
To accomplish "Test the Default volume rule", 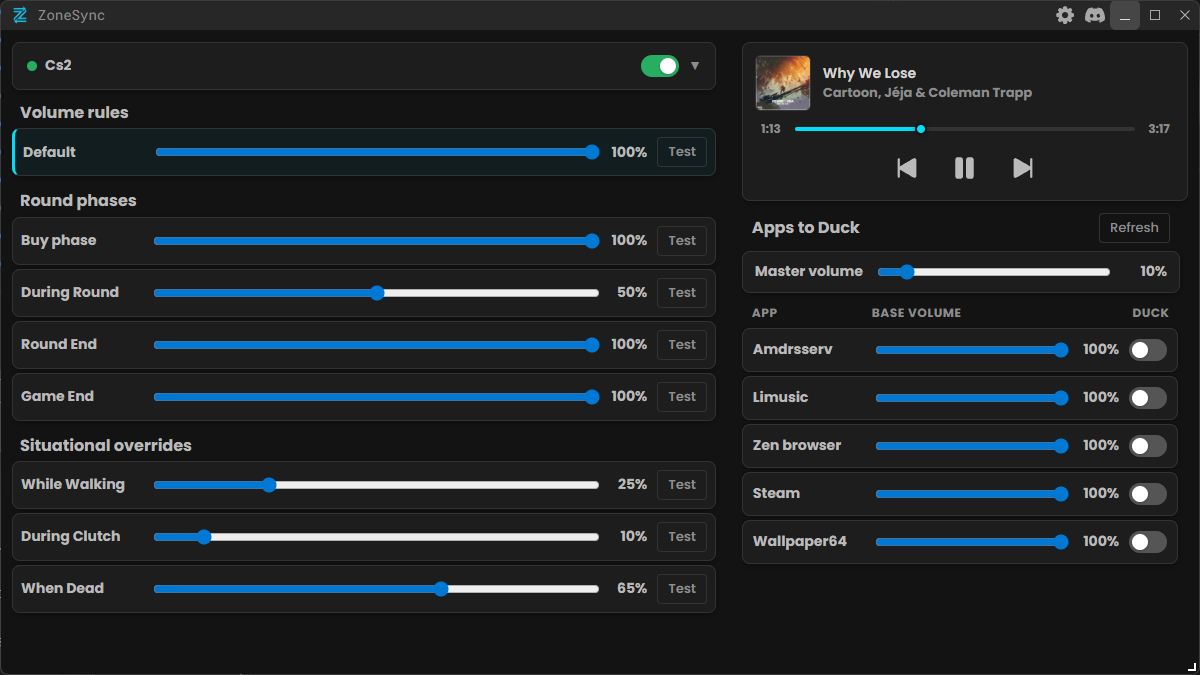I will tap(682, 152).
